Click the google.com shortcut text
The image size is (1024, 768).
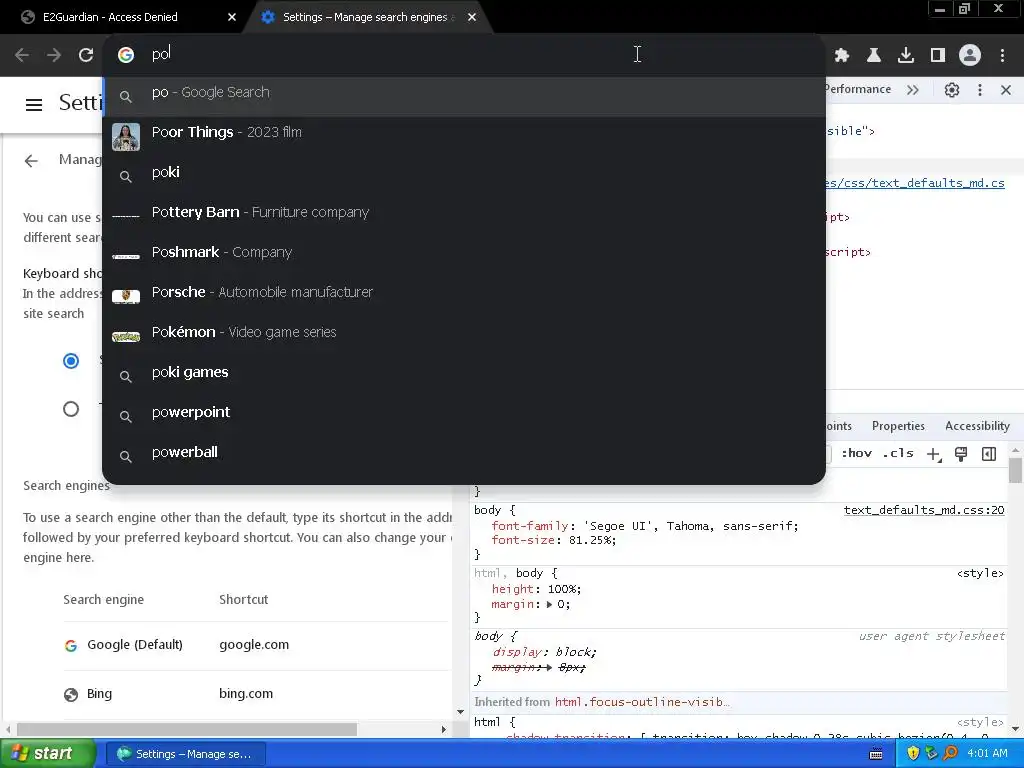click(254, 645)
